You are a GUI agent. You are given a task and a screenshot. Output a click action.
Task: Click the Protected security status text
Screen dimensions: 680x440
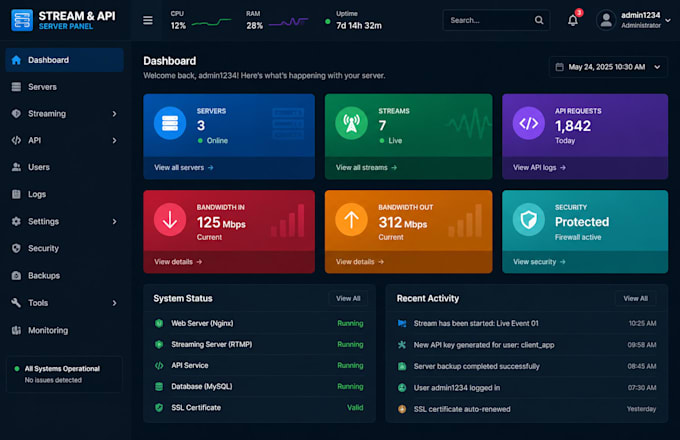click(582, 222)
